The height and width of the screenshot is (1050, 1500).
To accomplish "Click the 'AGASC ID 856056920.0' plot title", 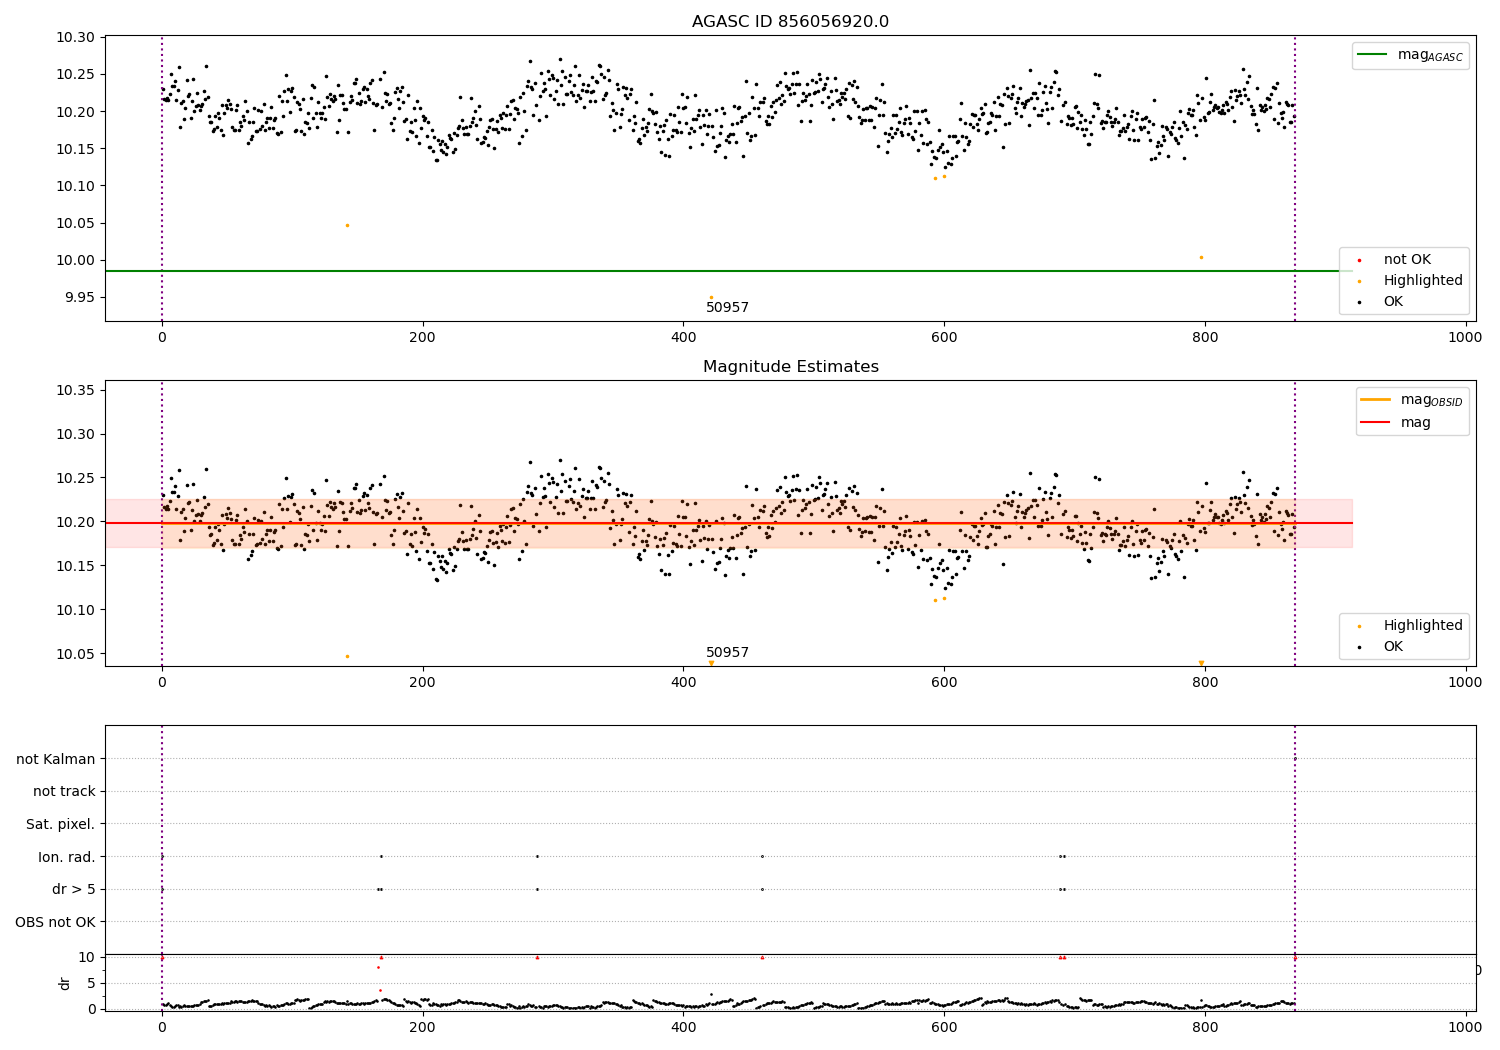I will (790, 22).
